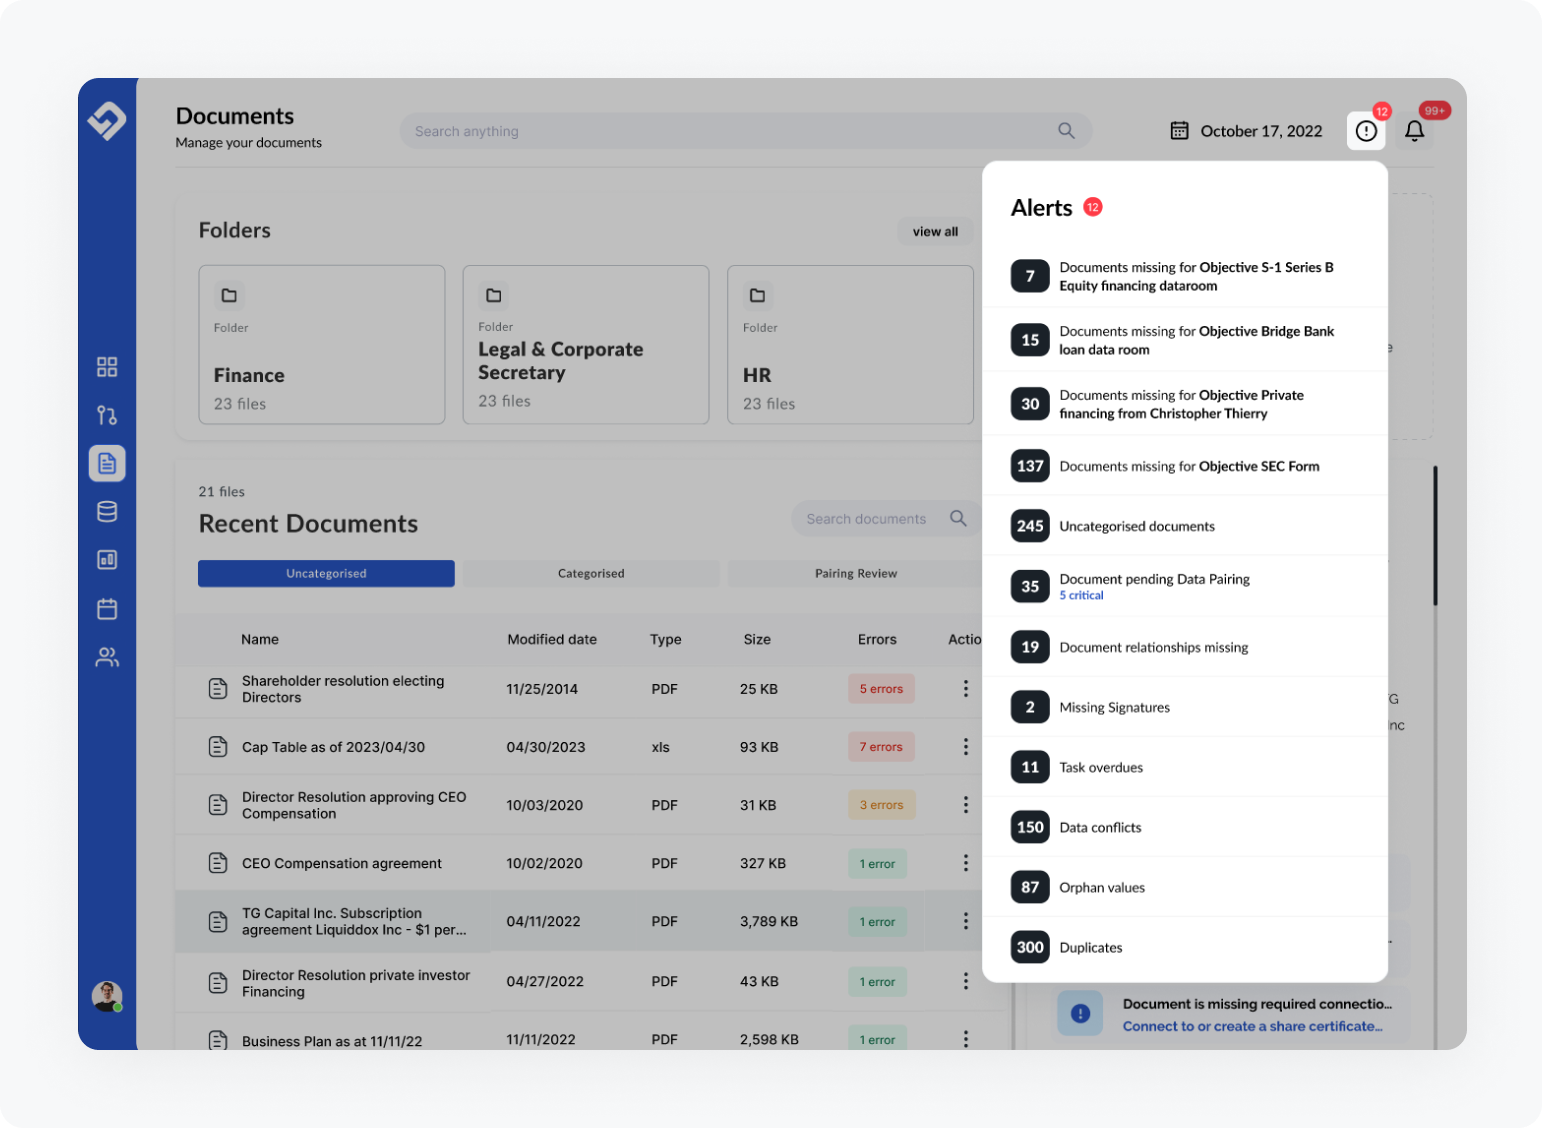Open Document relationships missing alert

tap(1185, 647)
